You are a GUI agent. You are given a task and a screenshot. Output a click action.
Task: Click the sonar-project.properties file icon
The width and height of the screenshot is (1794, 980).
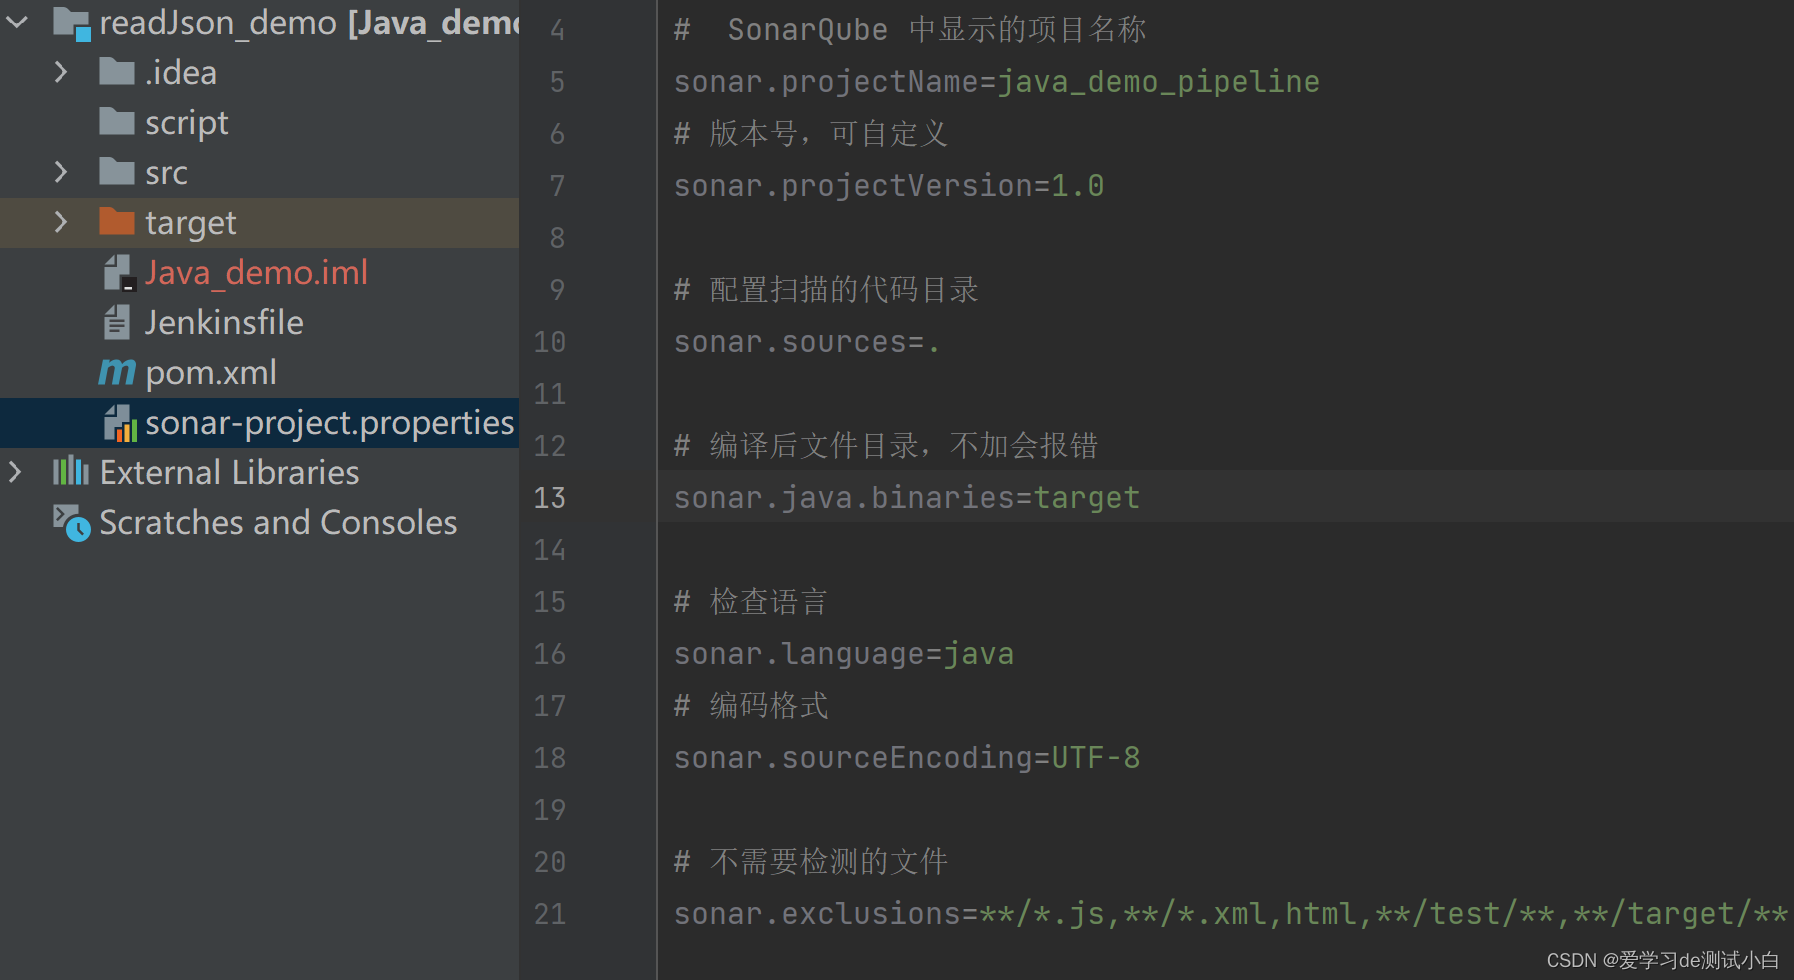(x=120, y=423)
